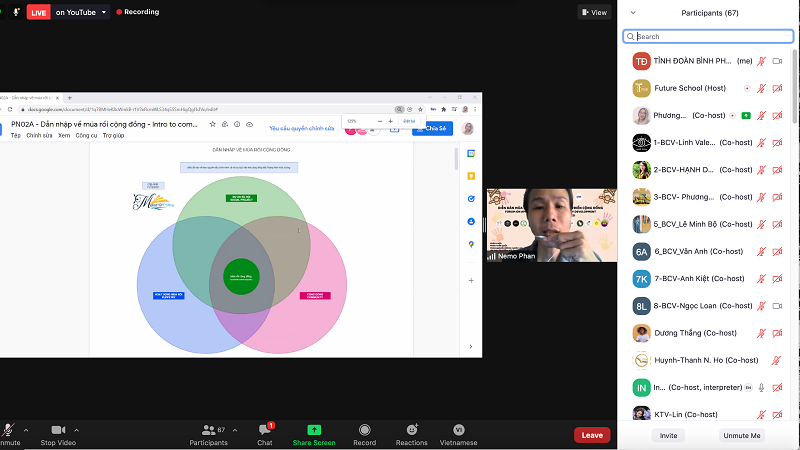
Task: Open the Chỉnh sửa menu in Docs
Action: [39, 135]
